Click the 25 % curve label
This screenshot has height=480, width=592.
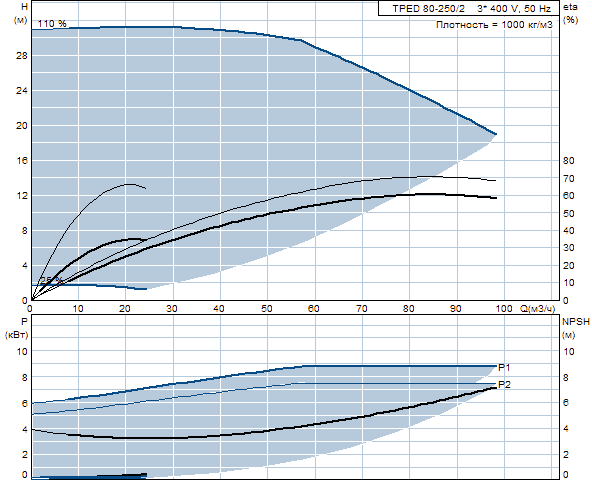(x=51, y=280)
